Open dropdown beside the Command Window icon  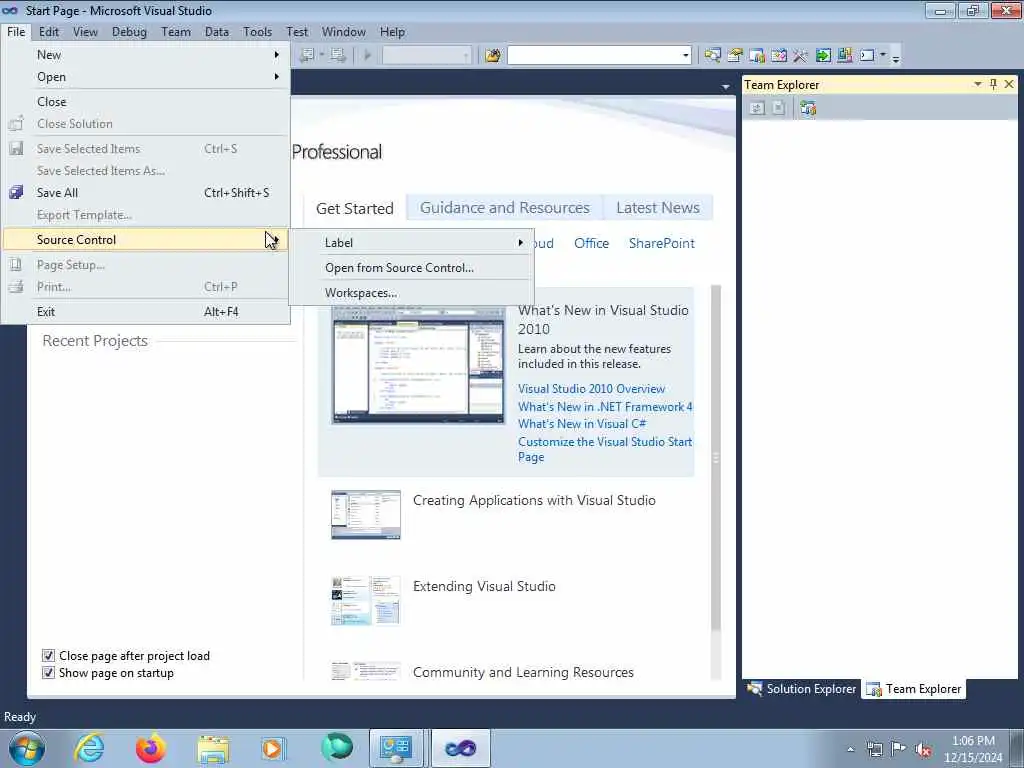coord(883,55)
